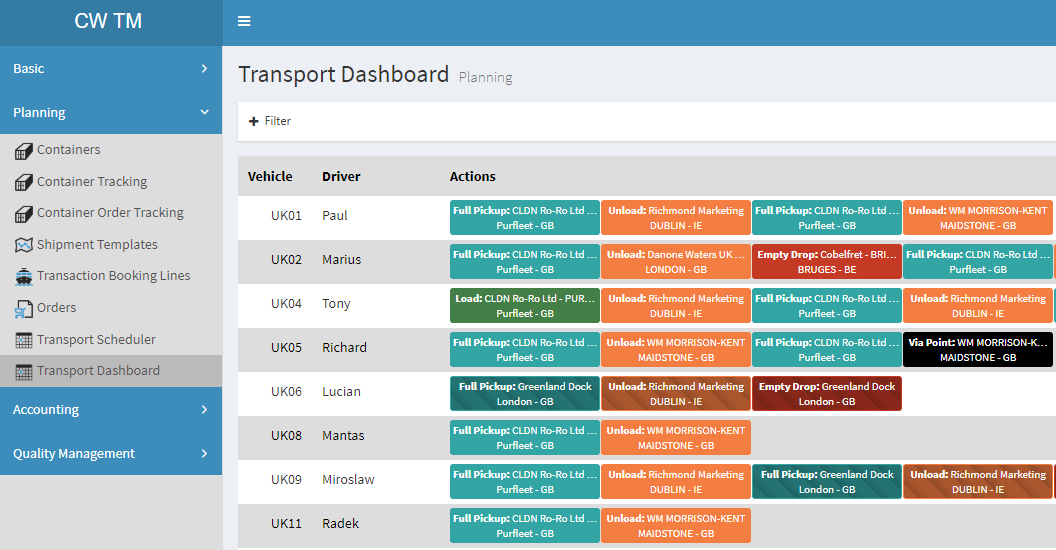The image size is (1056, 550).
Task: Click the Container Tracking icon
Action: 24,182
